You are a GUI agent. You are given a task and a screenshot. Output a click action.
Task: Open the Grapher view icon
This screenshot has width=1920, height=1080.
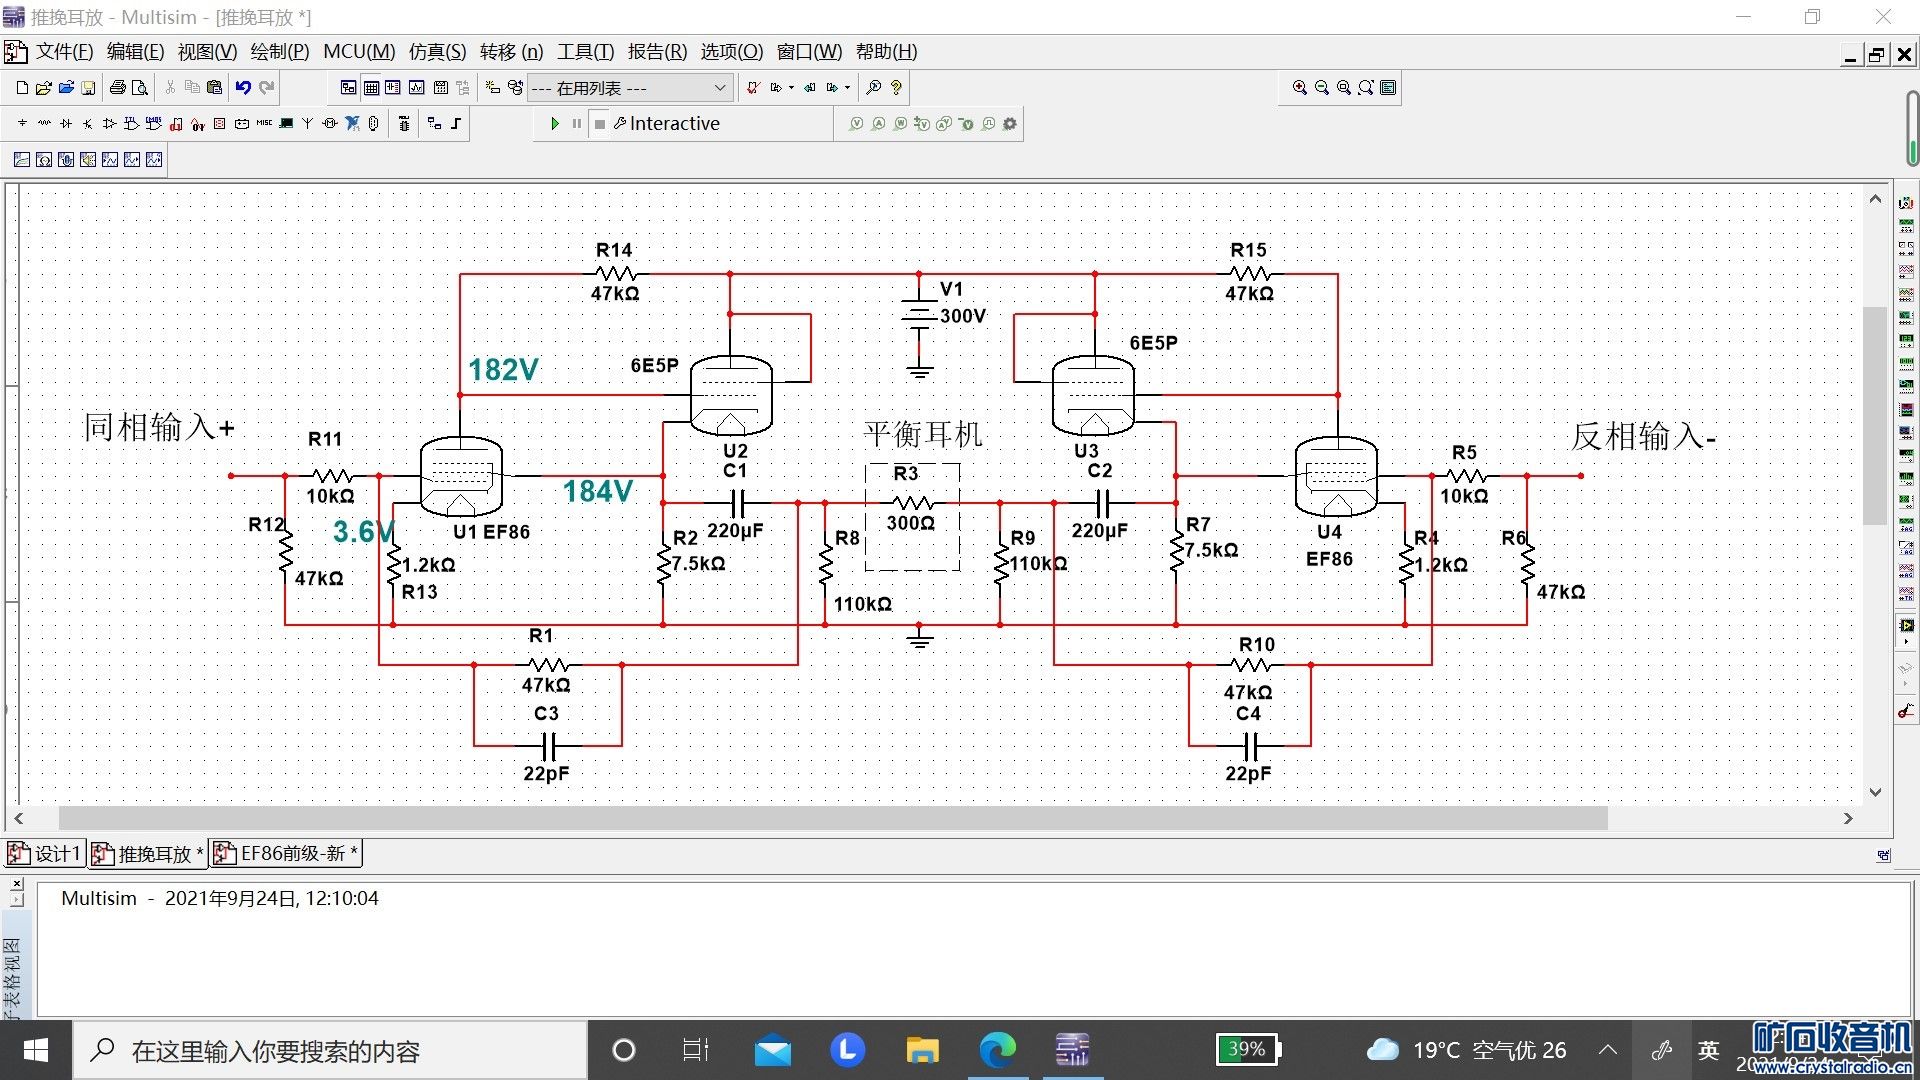click(416, 88)
